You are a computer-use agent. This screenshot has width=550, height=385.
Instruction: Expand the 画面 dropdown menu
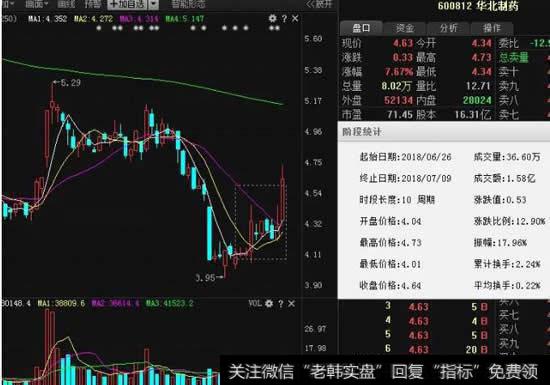pos(36,4)
